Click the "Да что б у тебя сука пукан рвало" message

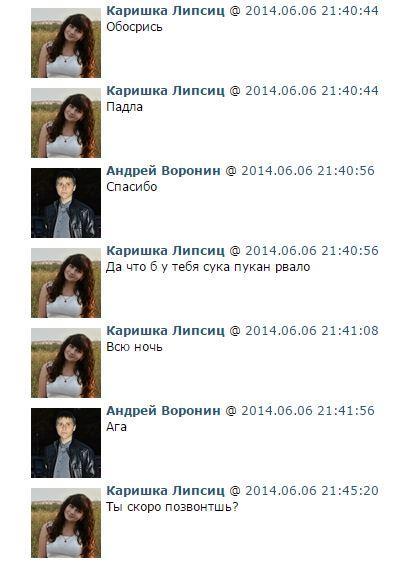(x=208, y=267)
